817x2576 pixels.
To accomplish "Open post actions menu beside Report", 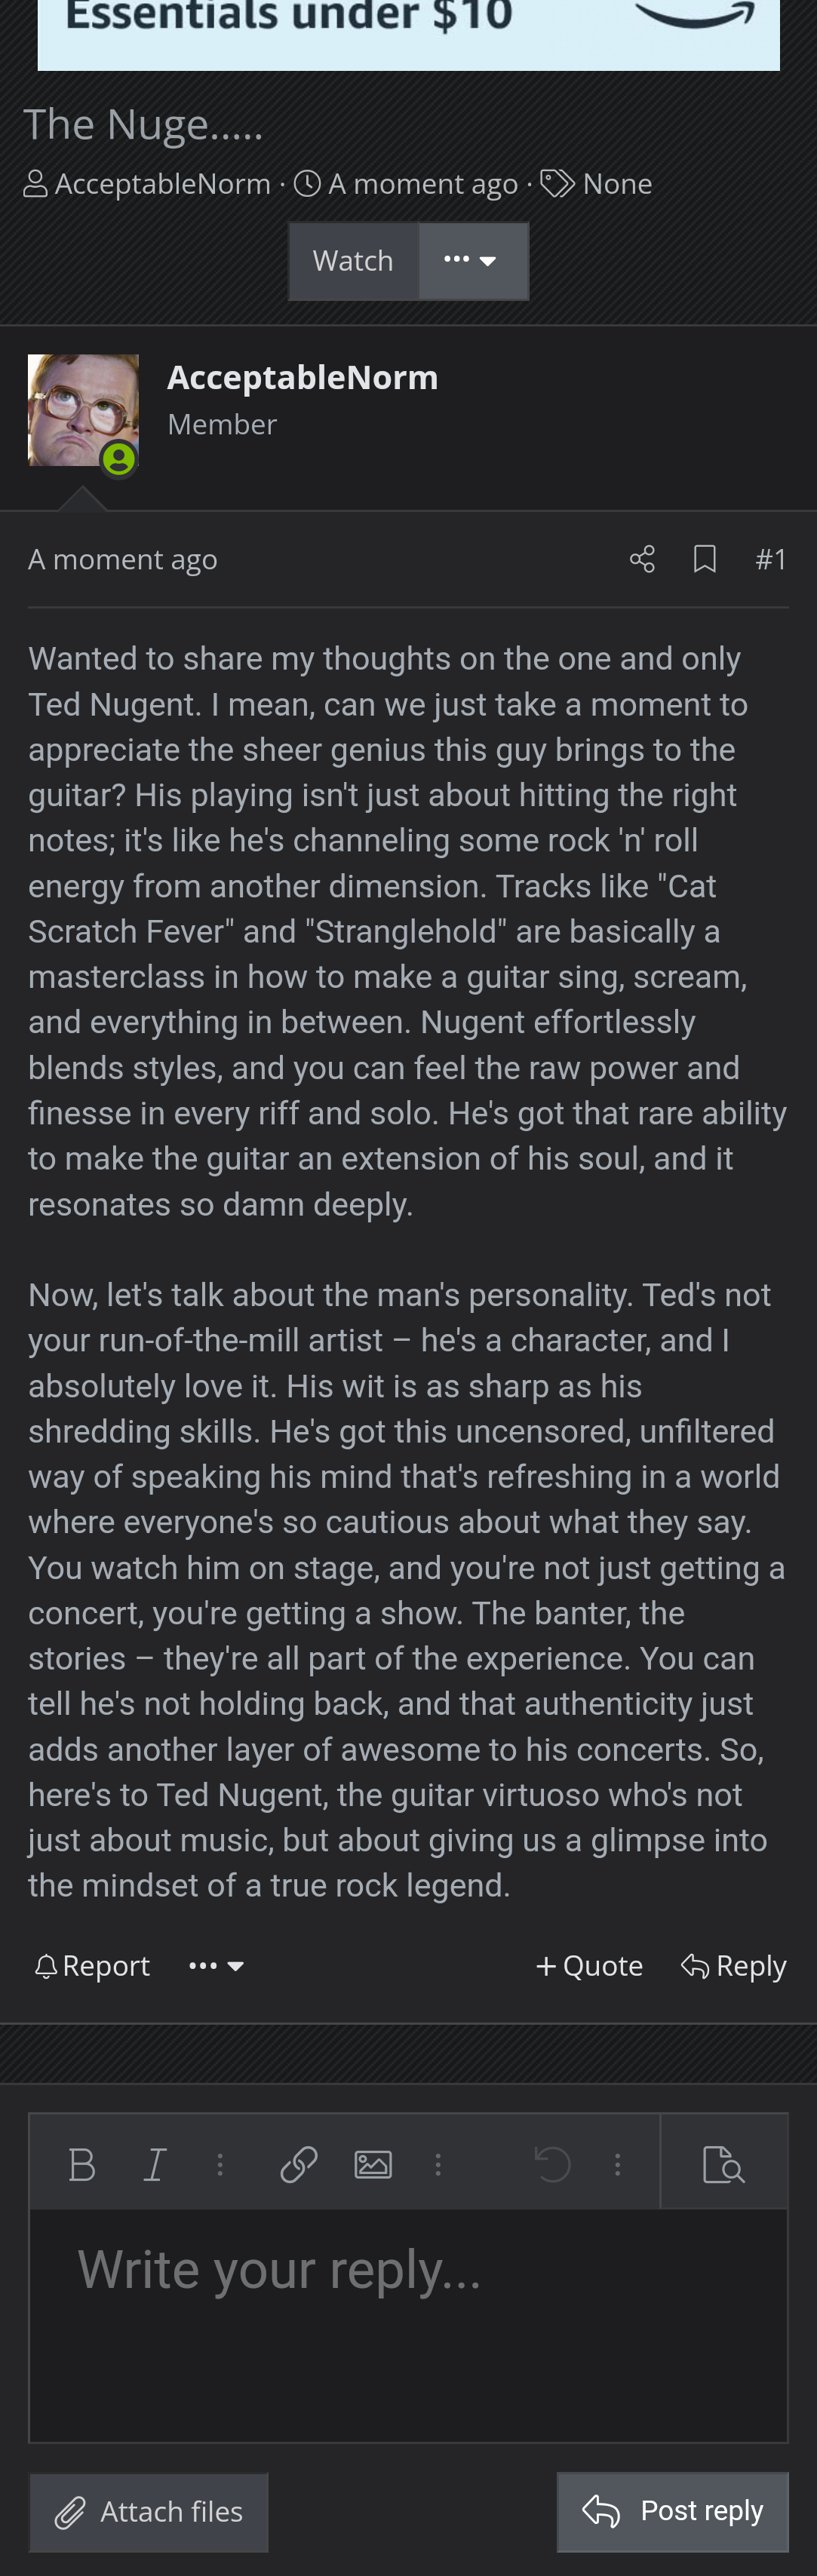I will [216, 1966].
